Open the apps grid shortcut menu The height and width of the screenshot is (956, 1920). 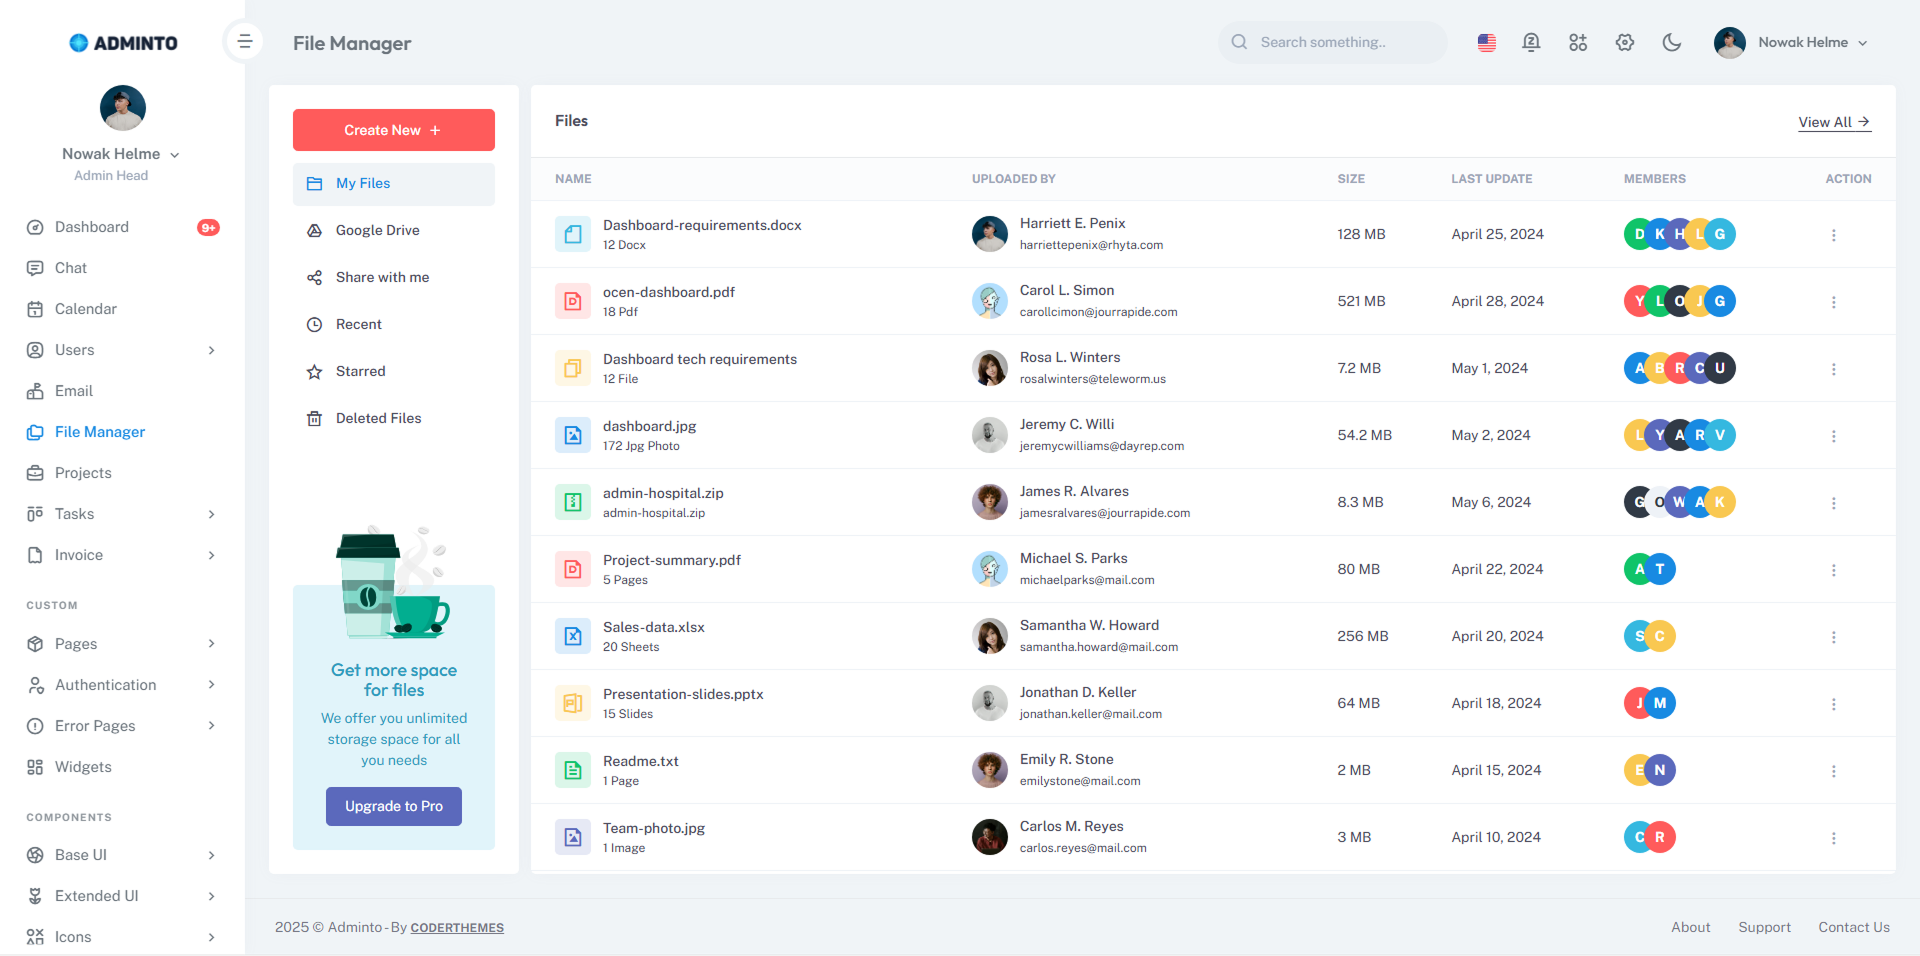click(1578, 42)
